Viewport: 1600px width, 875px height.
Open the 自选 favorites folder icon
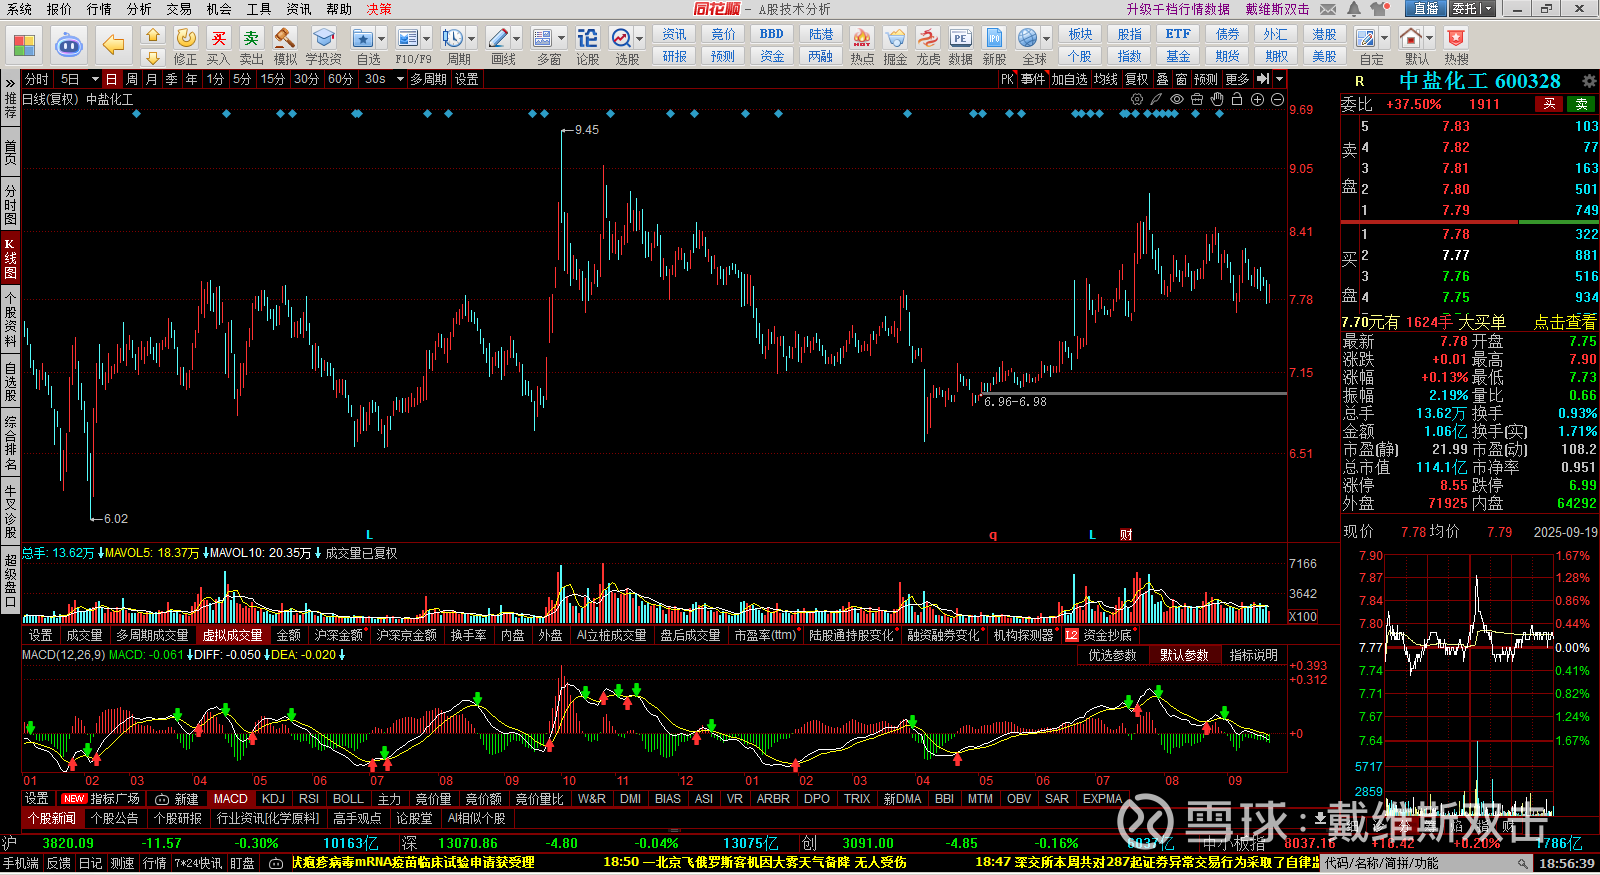[x=362, y=39]
